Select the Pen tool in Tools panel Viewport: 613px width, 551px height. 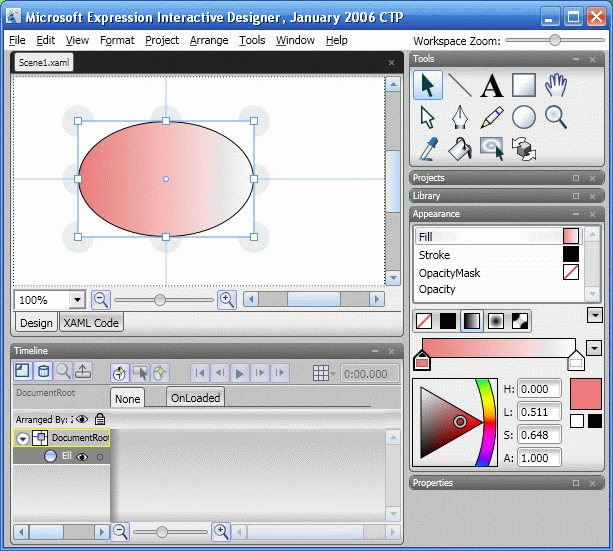point(460,117)
